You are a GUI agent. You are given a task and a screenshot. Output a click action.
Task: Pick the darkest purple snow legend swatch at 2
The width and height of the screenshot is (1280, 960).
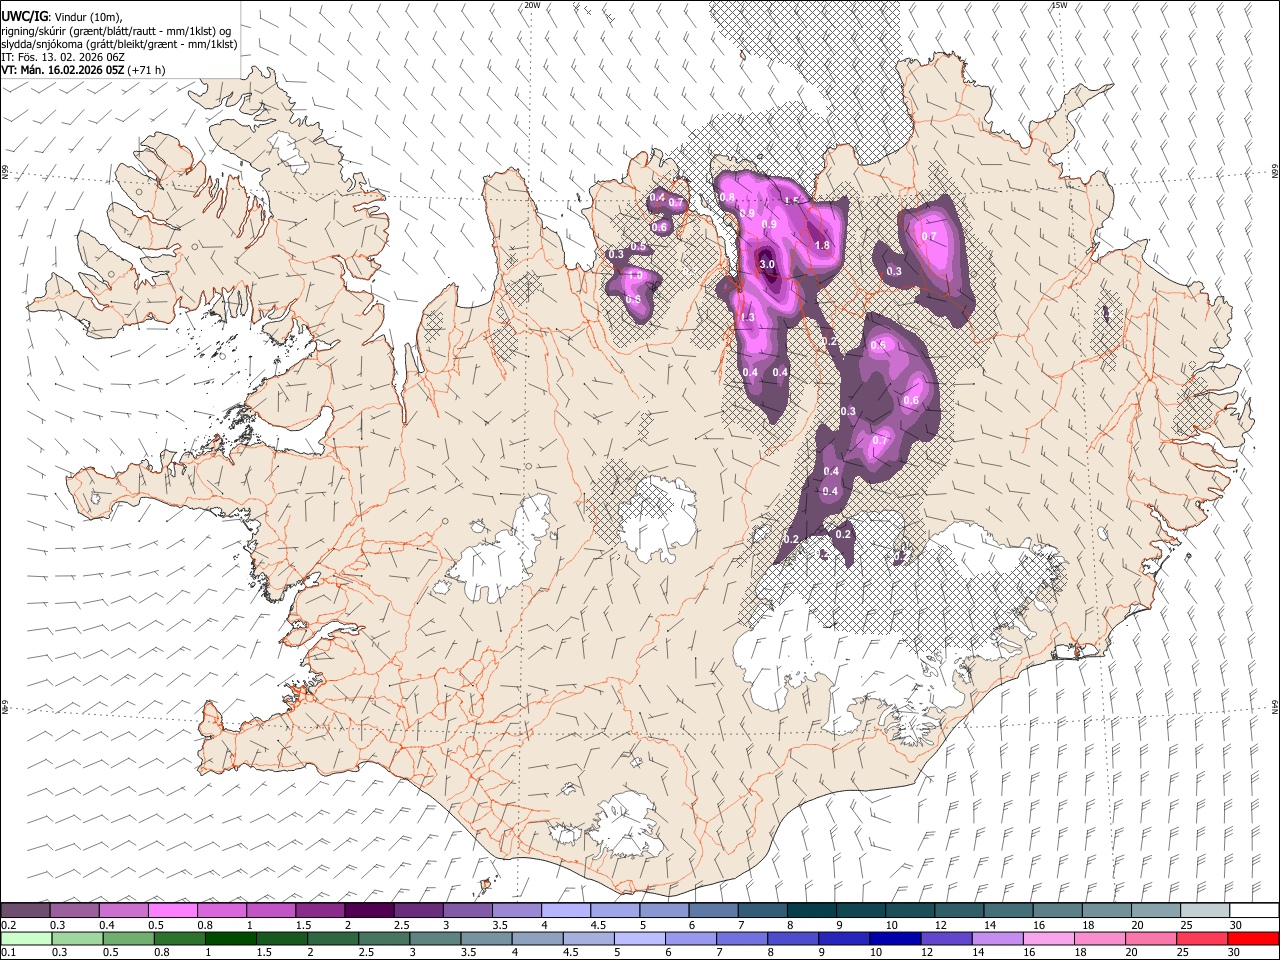(369, 911)
